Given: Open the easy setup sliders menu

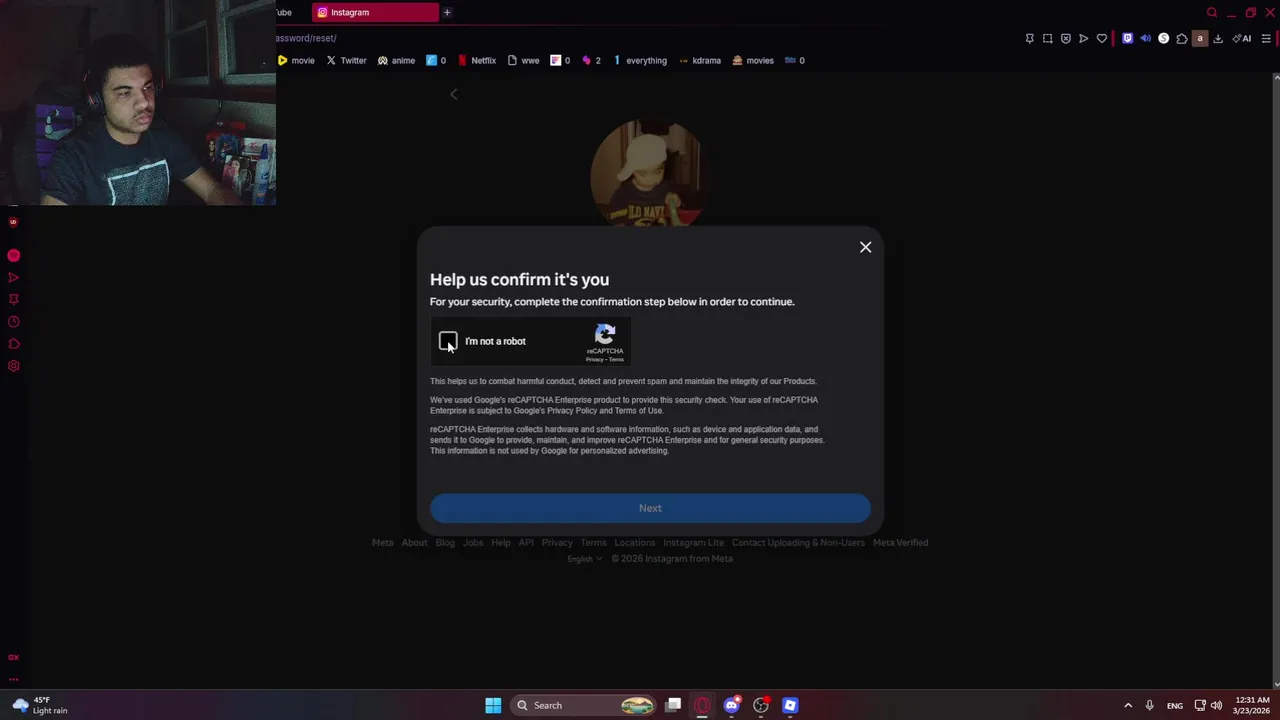Looking at the screenshot, I should [x=1265, y=38].
